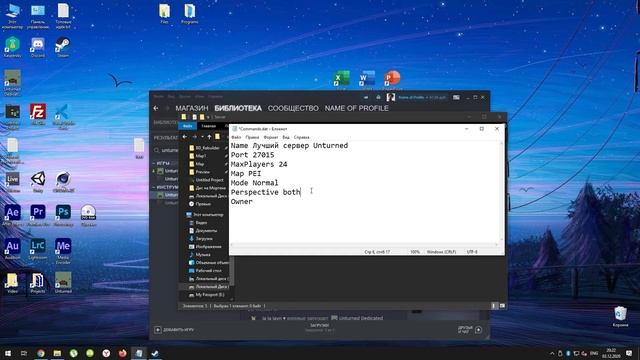Click the 'Map PEI' line in Notepad
The height and width of the screenshot is (360, 640).
(246, 174)
